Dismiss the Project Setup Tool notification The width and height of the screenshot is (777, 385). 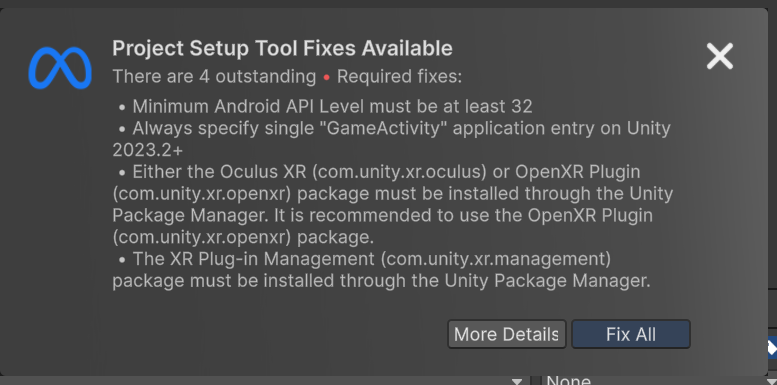(720, 55)
